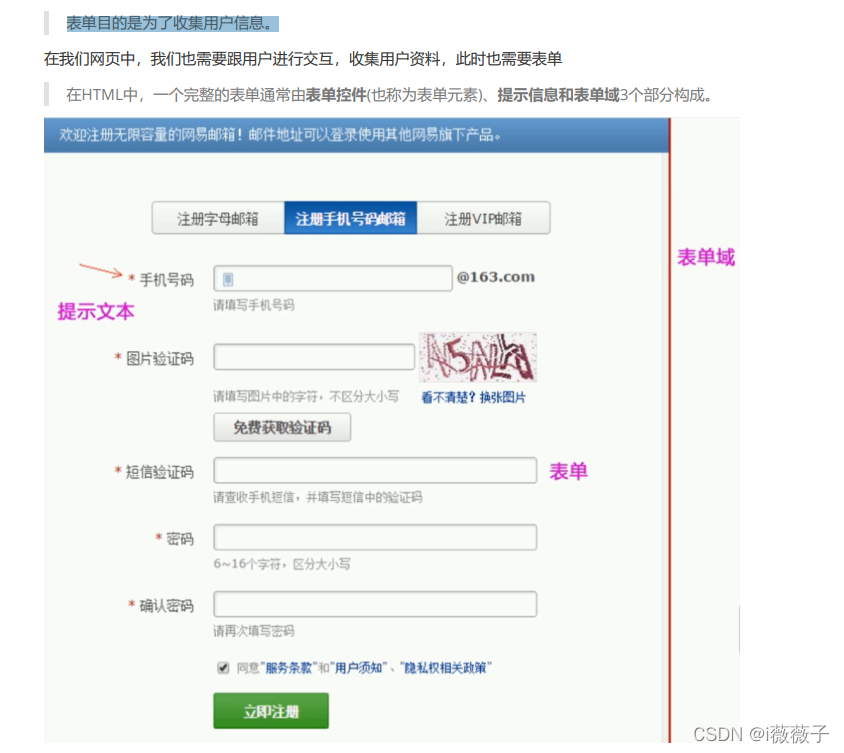844x753 pixels.
Task: Open the 用户须知 link
Action: pos(358,668)
